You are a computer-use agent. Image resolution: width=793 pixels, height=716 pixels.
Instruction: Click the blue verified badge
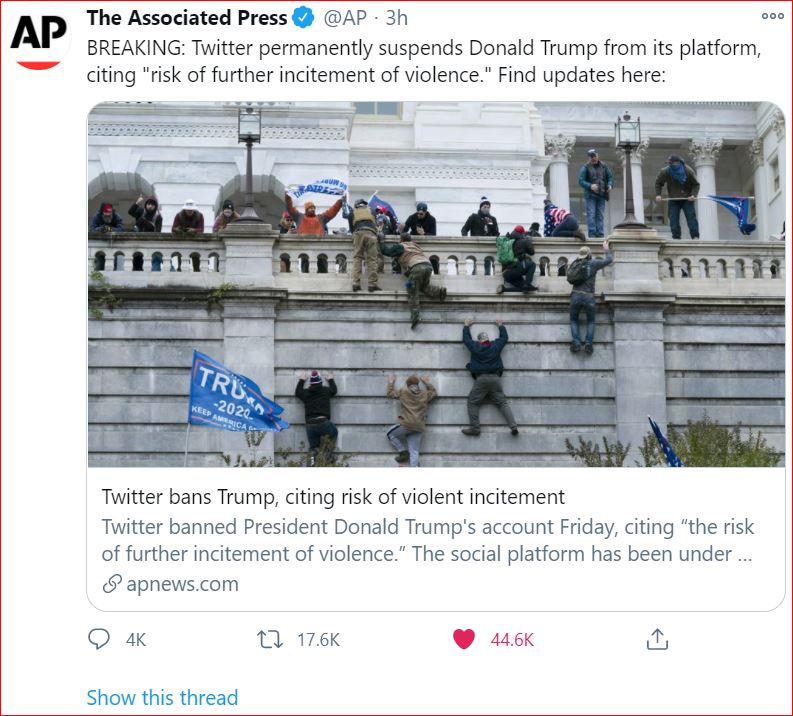pyautogui.click(x=304, y=18)
